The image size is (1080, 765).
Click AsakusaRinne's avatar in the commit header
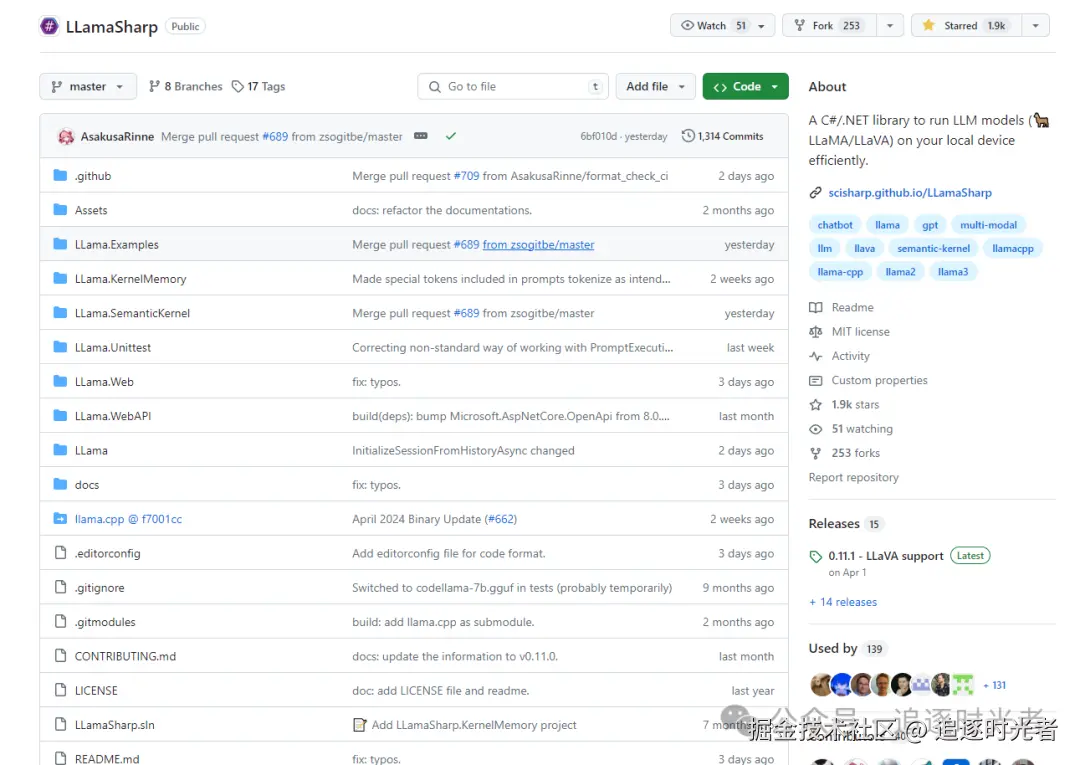pyautogui.click(x=65, y=136)
